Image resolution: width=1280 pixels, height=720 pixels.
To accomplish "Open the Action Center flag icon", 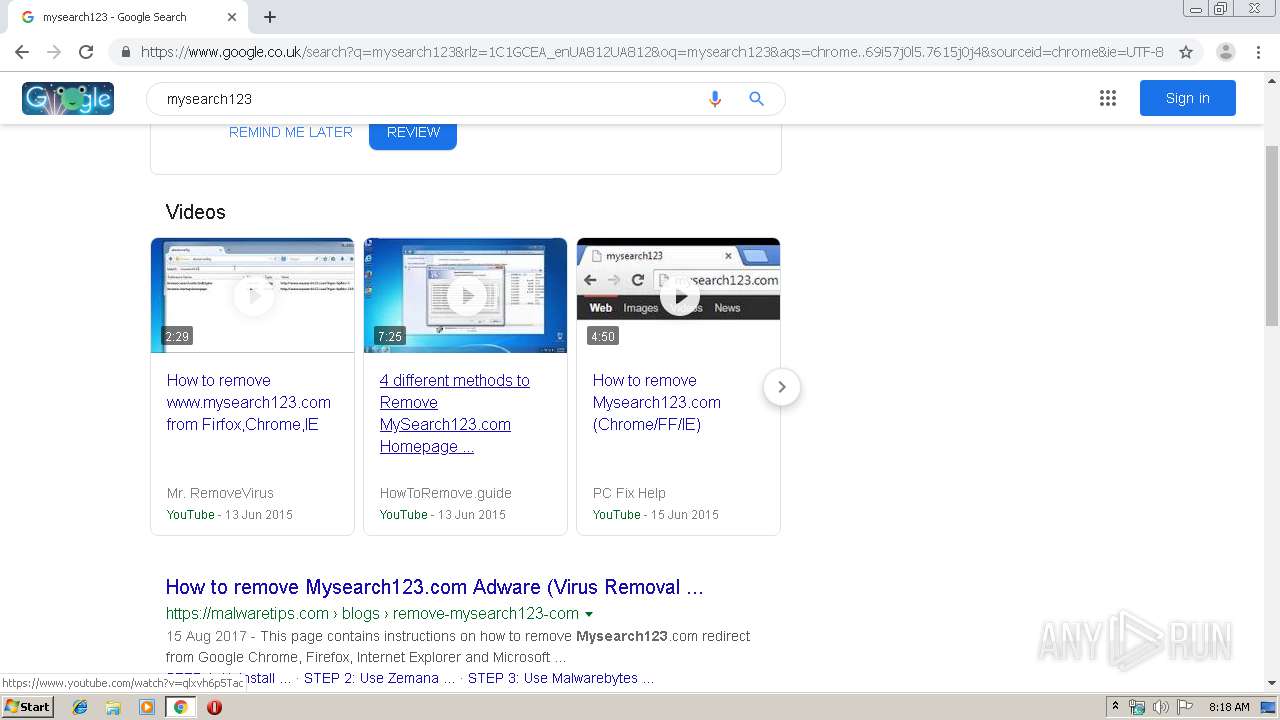I will pyautogui.click(x=1185, y=707).
